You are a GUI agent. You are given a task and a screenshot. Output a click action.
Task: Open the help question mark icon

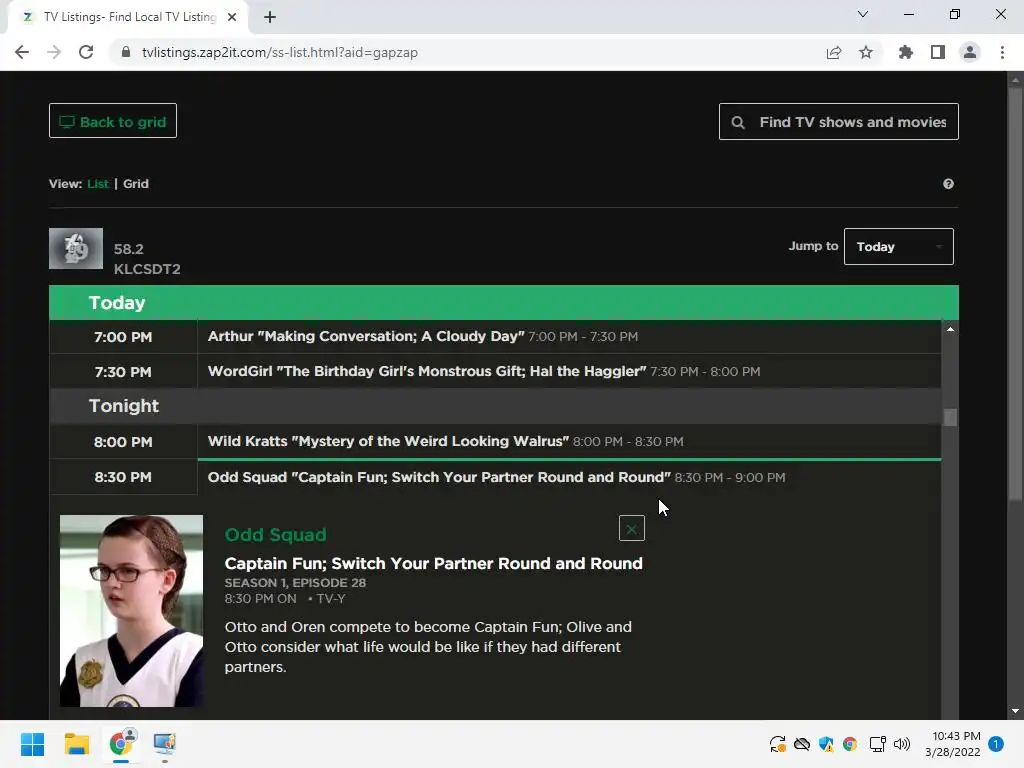pos(948,184)
